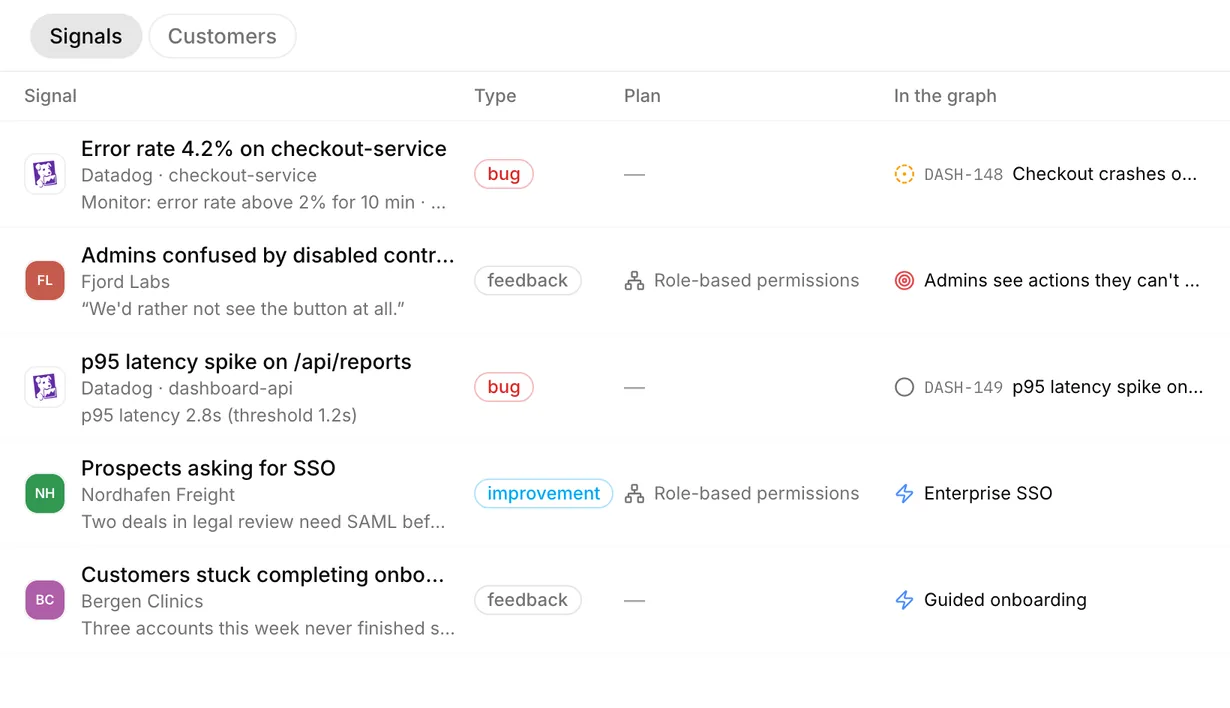Click hierarchy icon in Prospects asking for SSO row
Viewport: 1230px width, 708px height.
click(x=634, y=494)
